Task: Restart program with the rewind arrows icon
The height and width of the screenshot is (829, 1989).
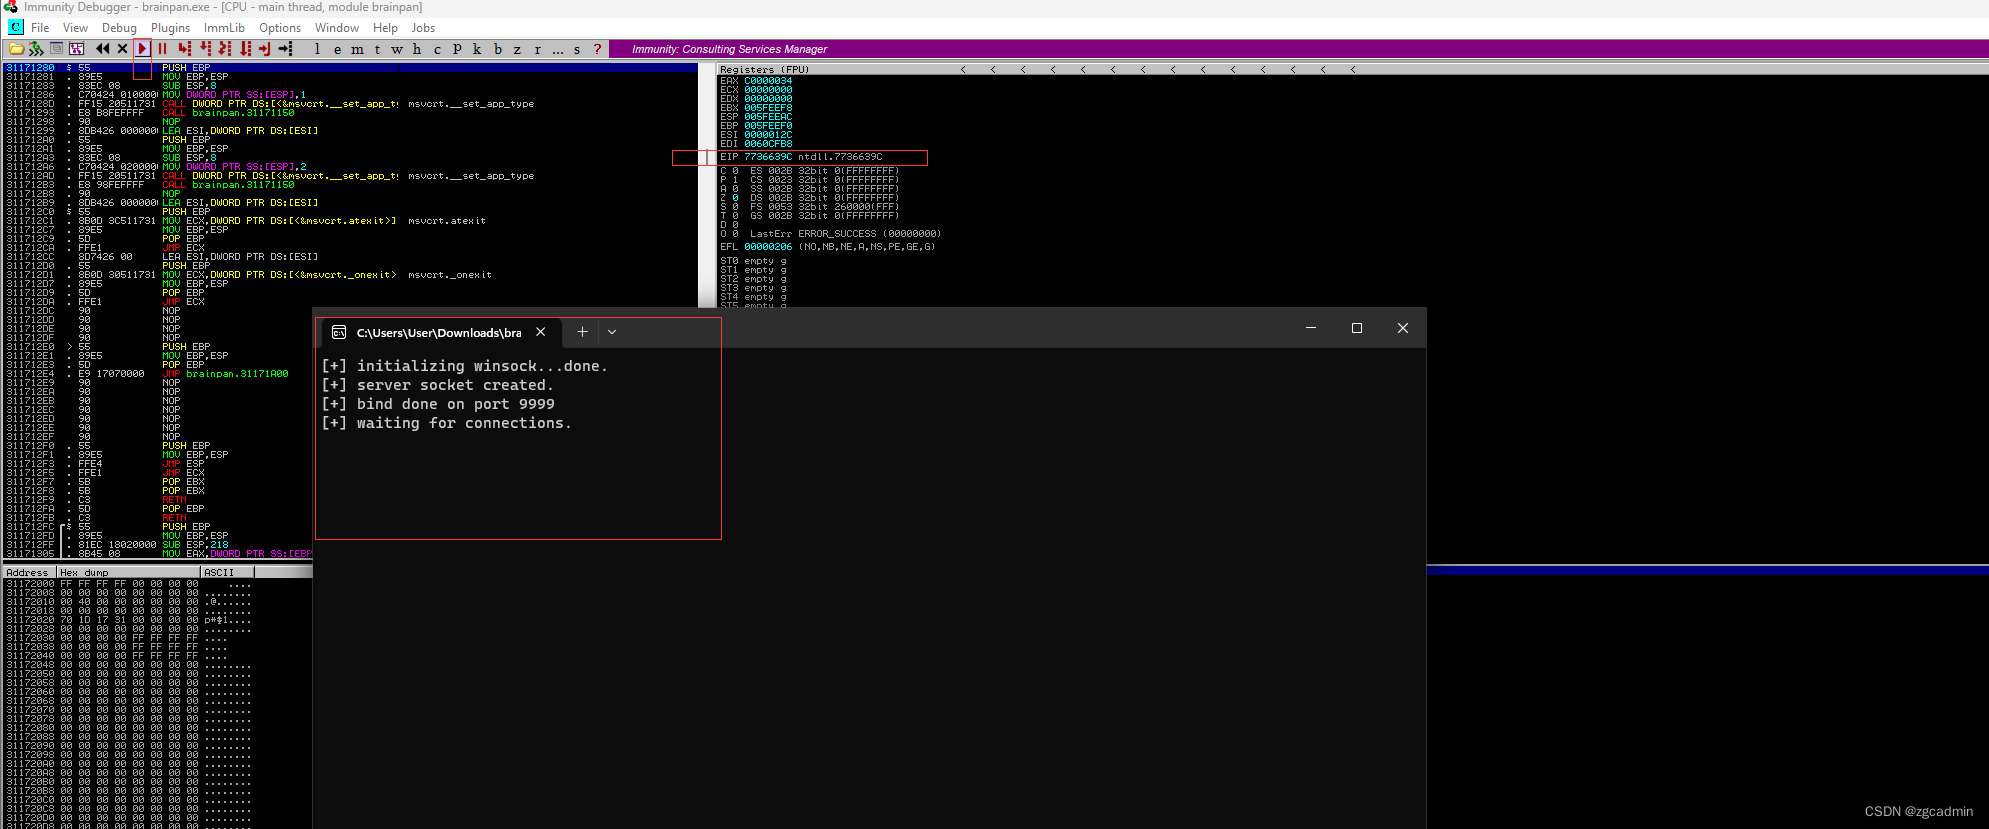Action: (102, 48)
